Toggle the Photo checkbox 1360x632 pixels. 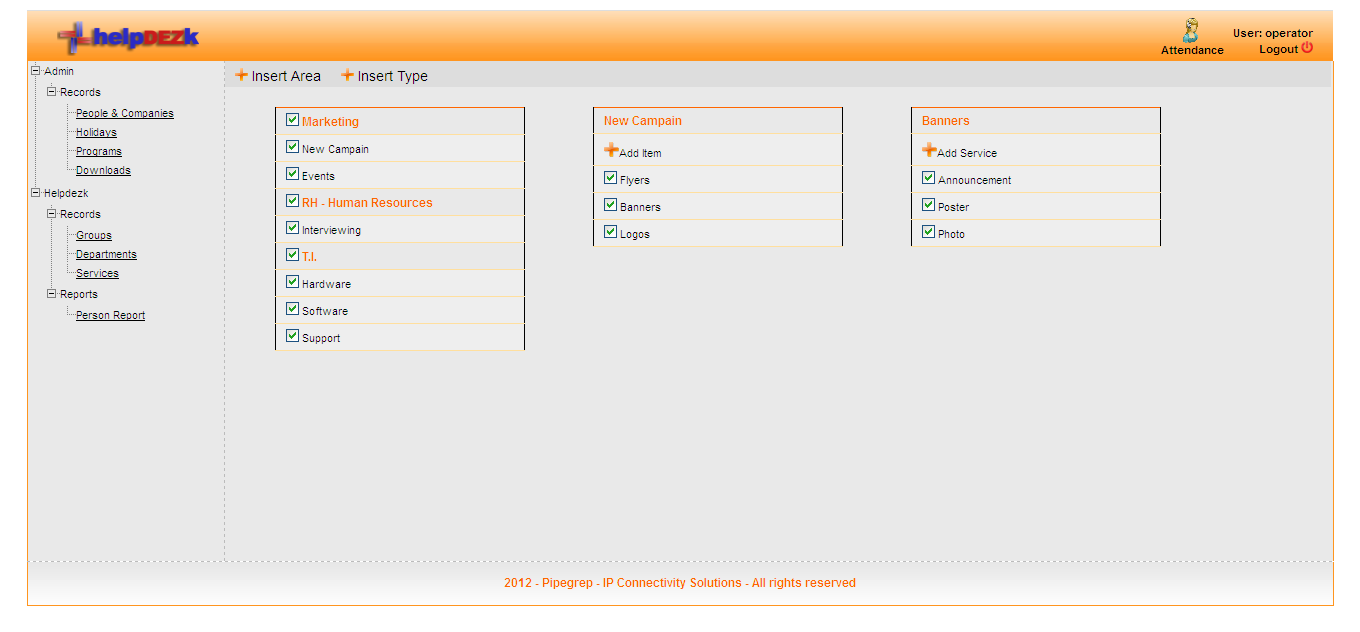click(928, 230)
